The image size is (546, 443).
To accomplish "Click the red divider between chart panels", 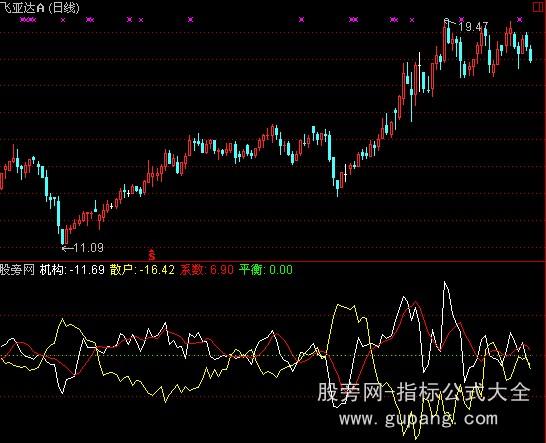I will (273, 261).
